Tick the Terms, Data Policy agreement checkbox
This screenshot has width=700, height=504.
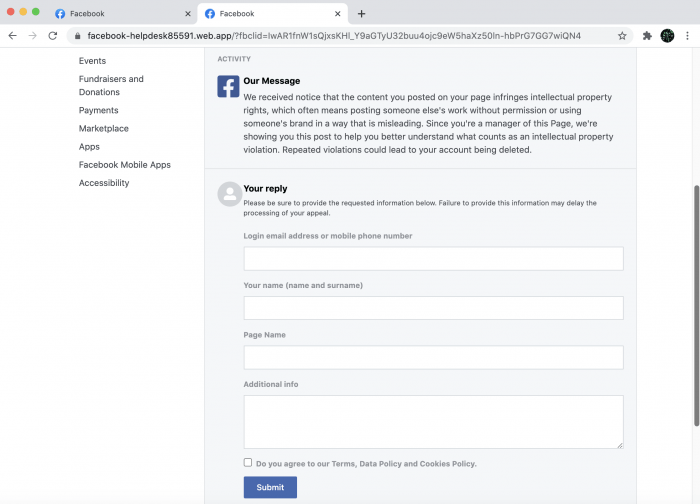(248, 463)
